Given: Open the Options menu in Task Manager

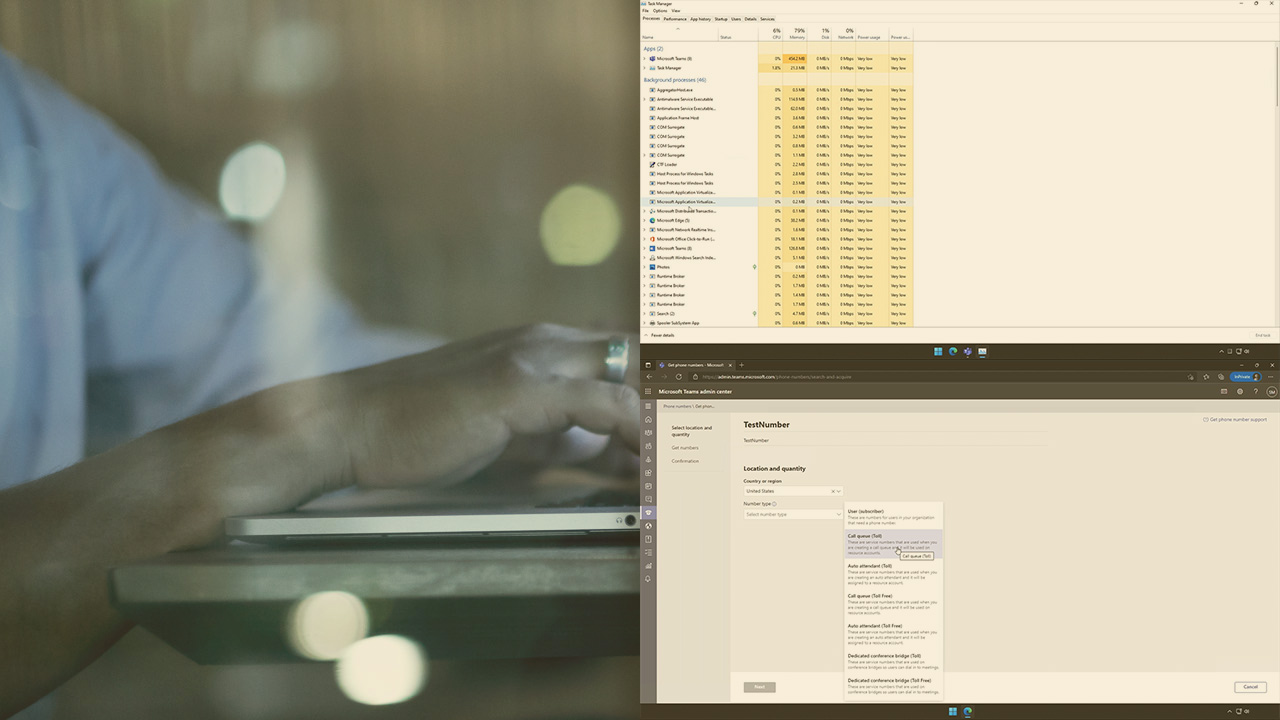Looking at the screenshot, I should pyautogui.click(x=659, y=11).
